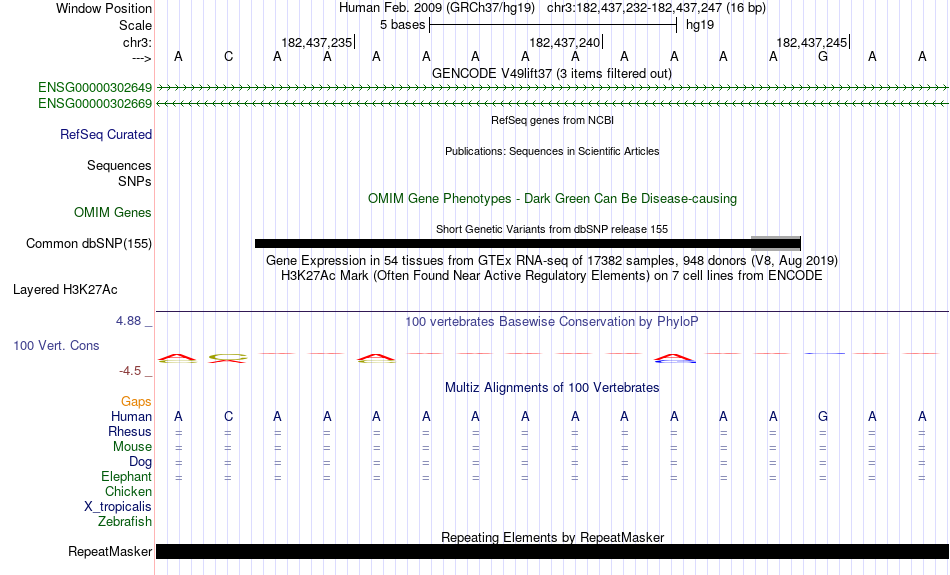950x575 pixels.
Task: Click the H3K27Ac Mark ENCODE track title
Action: click(552, 276)
